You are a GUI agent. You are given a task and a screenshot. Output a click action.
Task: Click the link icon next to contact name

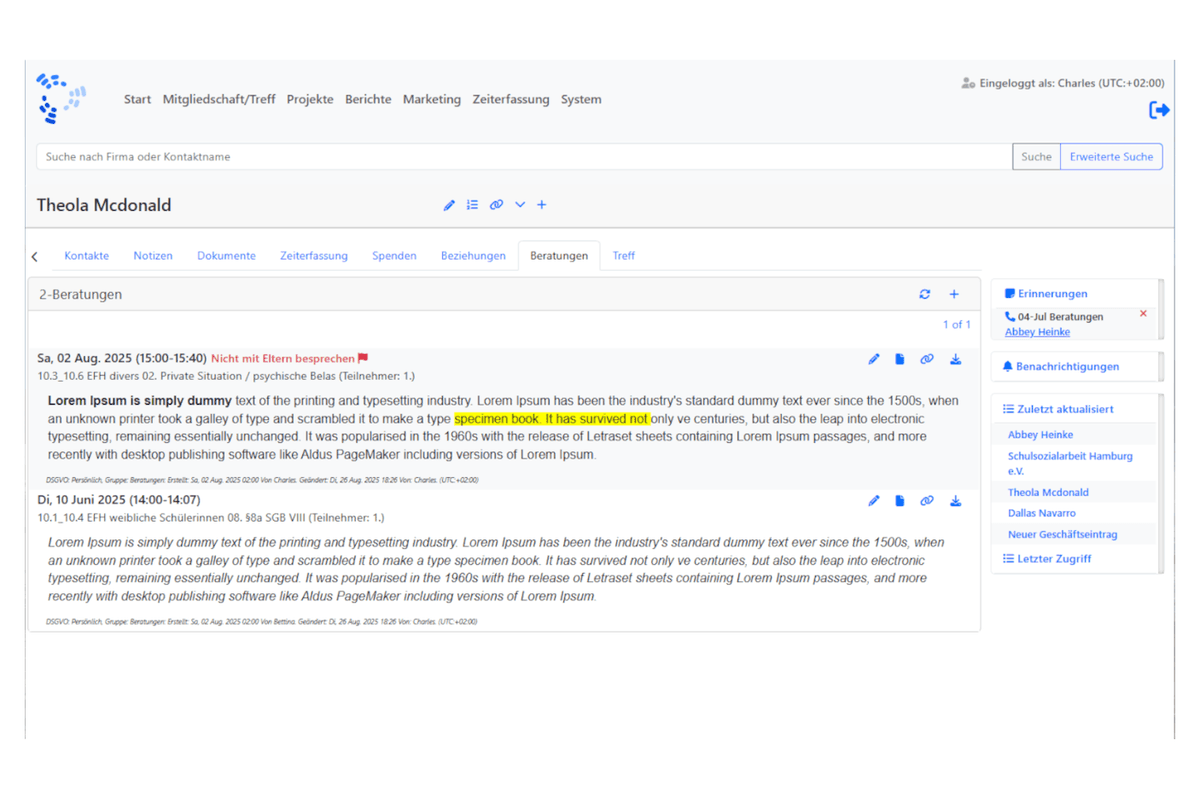pyautogui.click(x=496, y=205)
